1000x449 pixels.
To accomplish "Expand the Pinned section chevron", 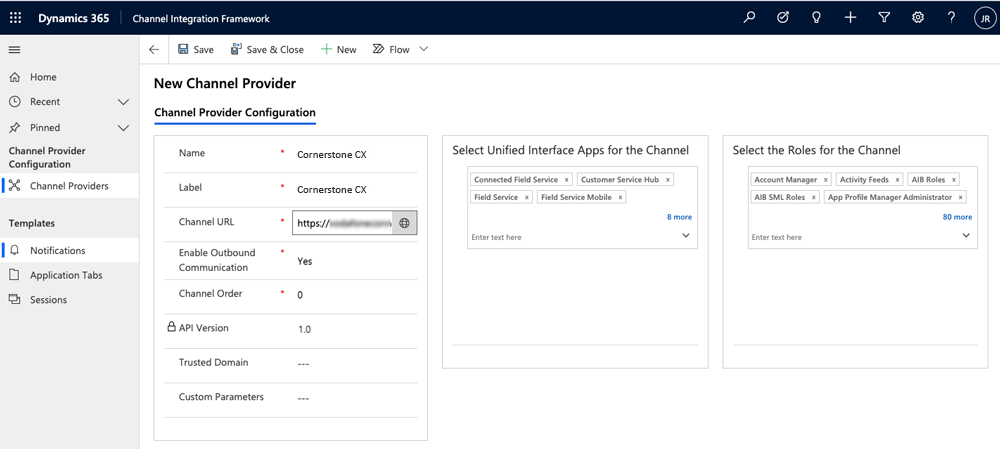I will pyautogui.click(x=124, y=128).
